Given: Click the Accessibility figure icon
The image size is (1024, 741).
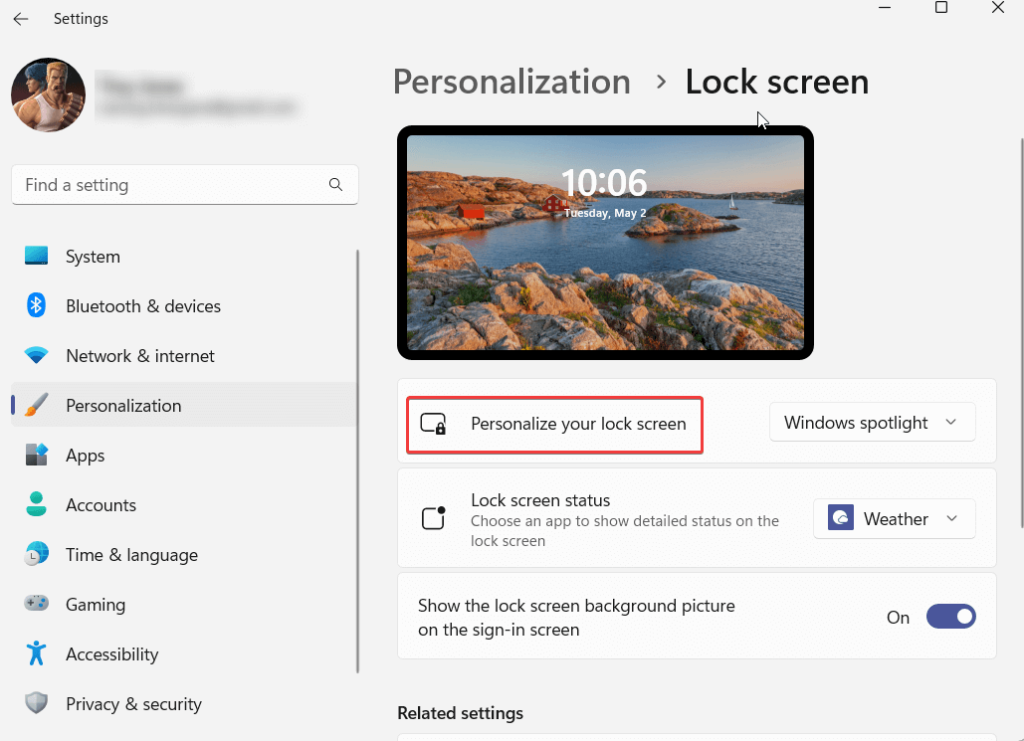Looking at the screenshot, I should click(37, 654).
